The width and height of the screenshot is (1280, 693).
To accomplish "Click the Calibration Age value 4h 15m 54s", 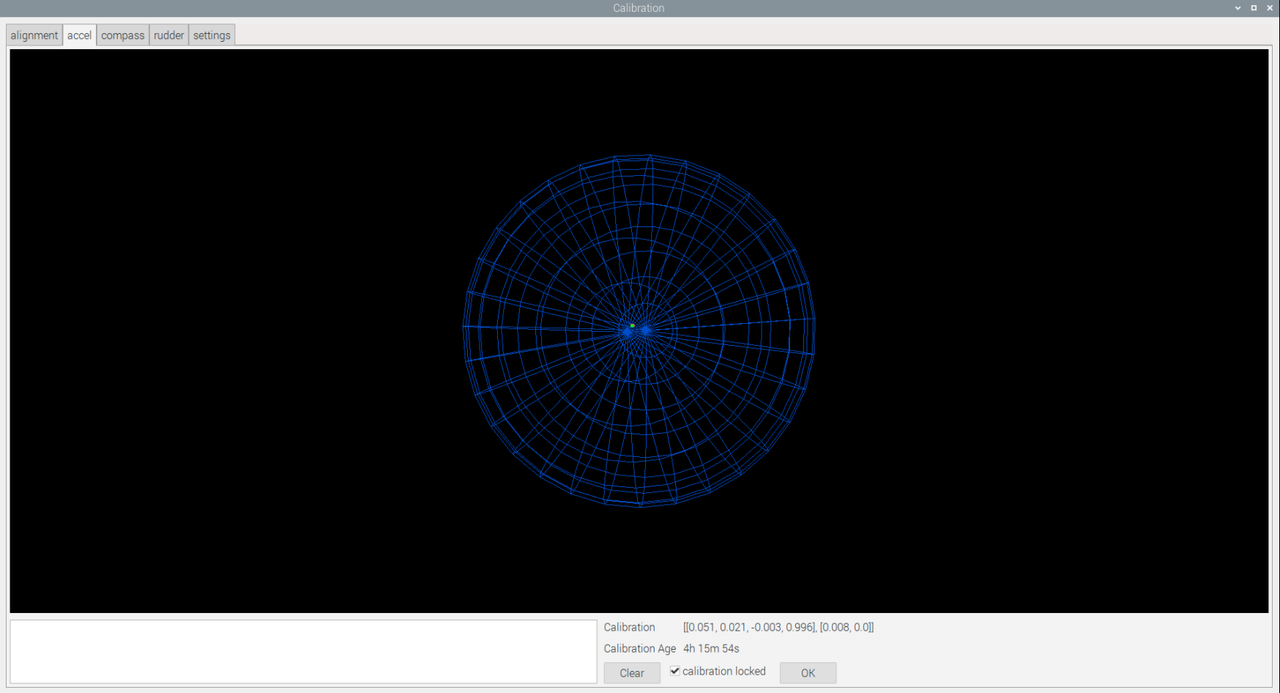I will [711, 649].
